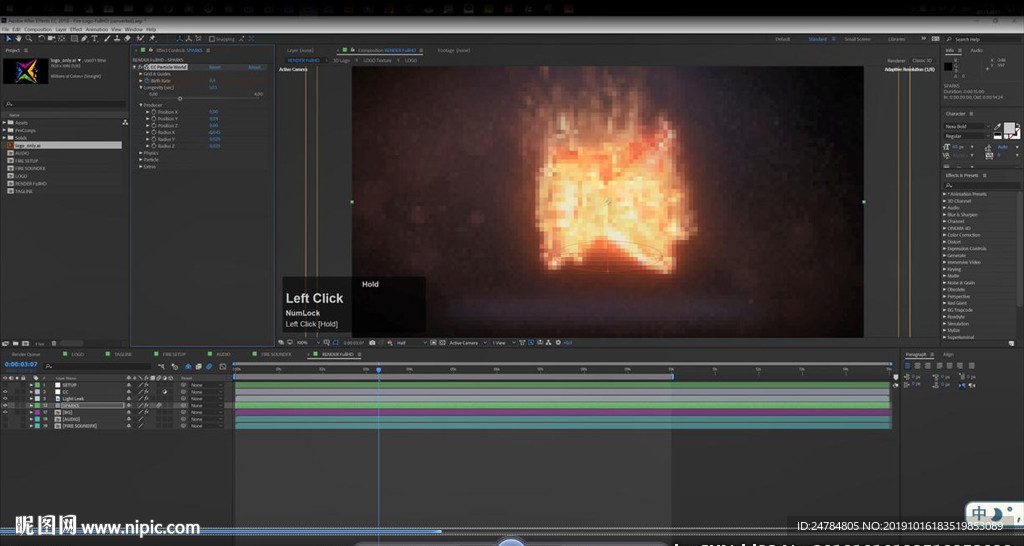This screenshot has height=546, width=1024.
Task: Expand the Color Correction effects category
Action: (x=944, y=234)
